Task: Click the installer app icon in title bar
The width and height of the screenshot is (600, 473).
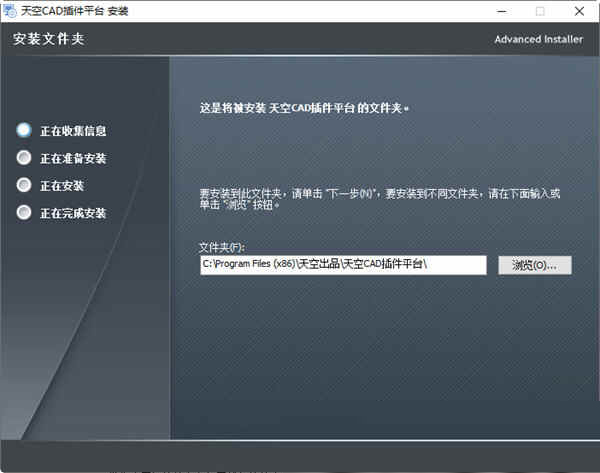Action: pyautogui.click(x=10, y=11)
